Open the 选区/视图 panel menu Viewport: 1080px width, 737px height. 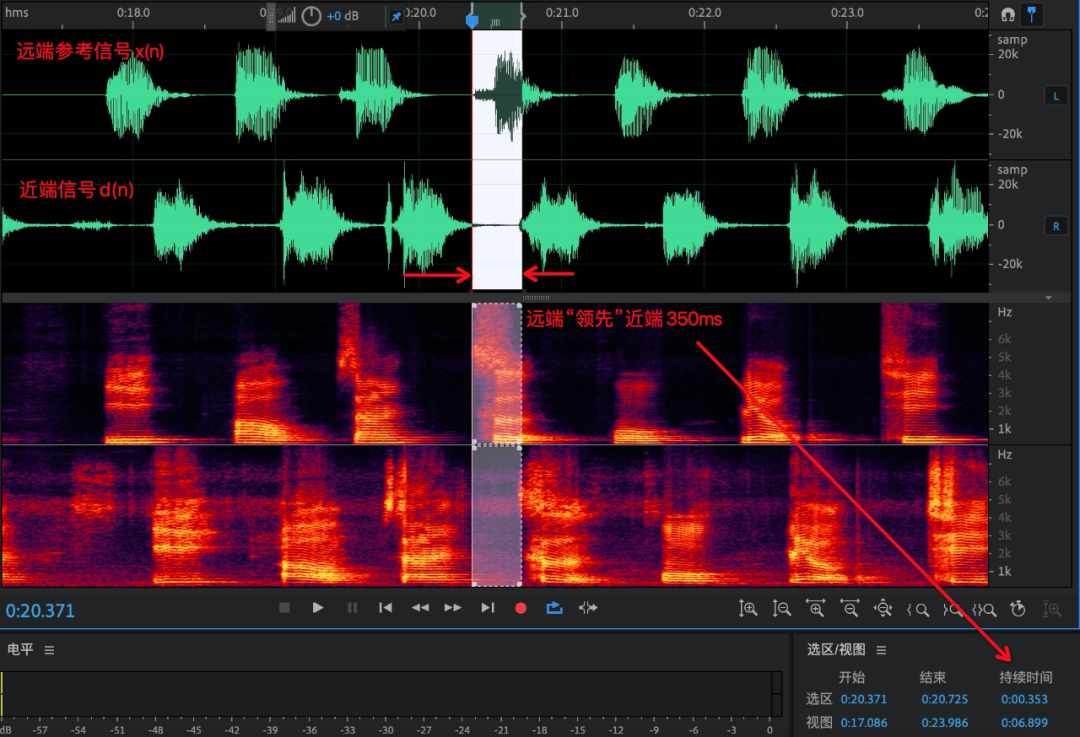click(x=881, y=650)
